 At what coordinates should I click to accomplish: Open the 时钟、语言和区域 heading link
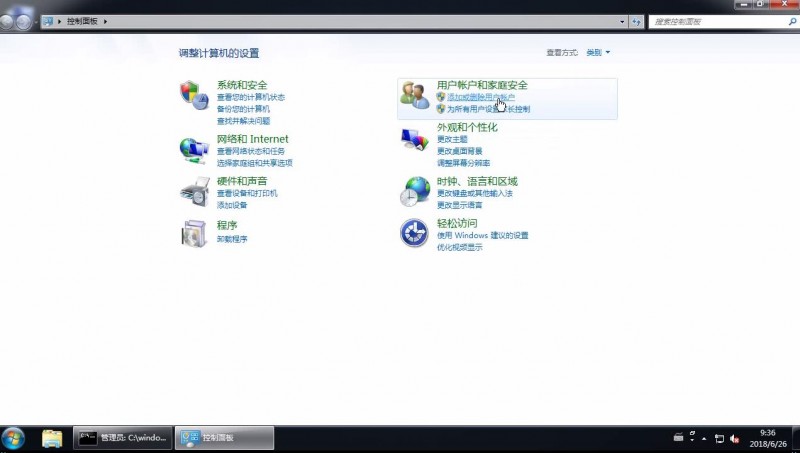[x=477, y=181]
